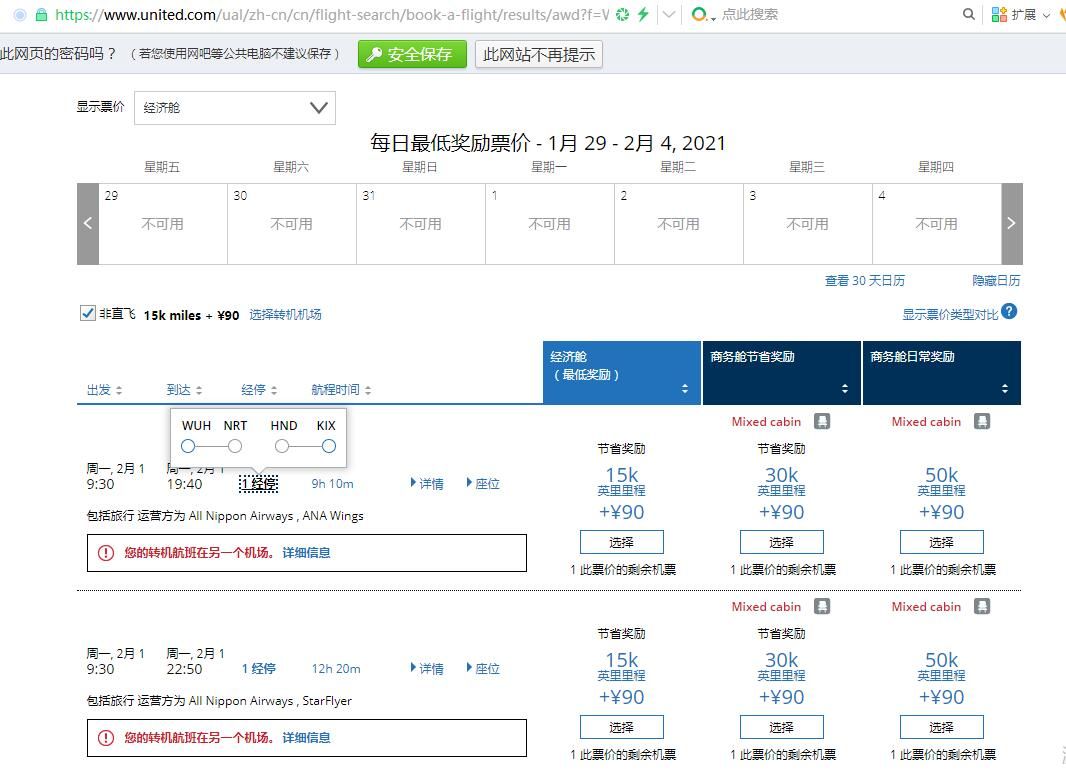
Task: Click 显示票价类型对比 link
Action: (950, 314)
